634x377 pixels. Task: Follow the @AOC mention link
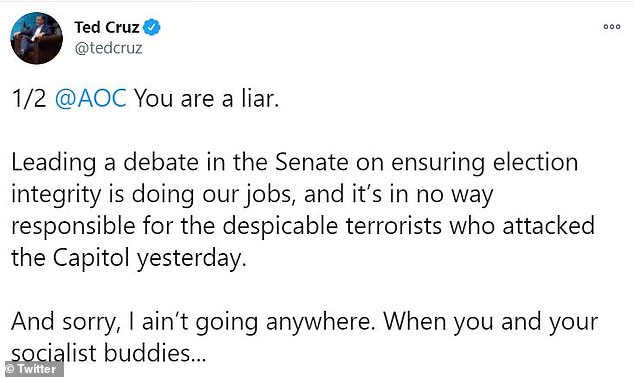(91, 98)
